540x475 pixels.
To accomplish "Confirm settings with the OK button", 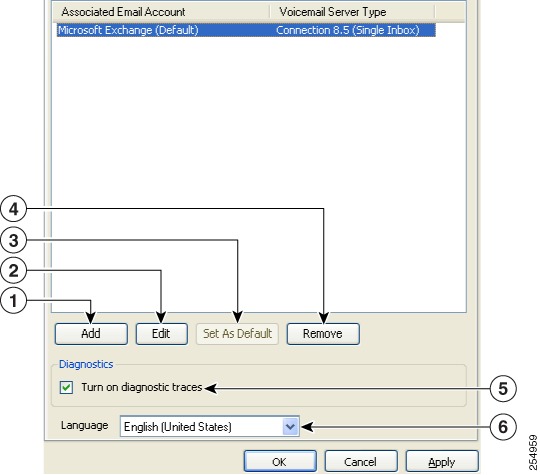I will 280,461.
